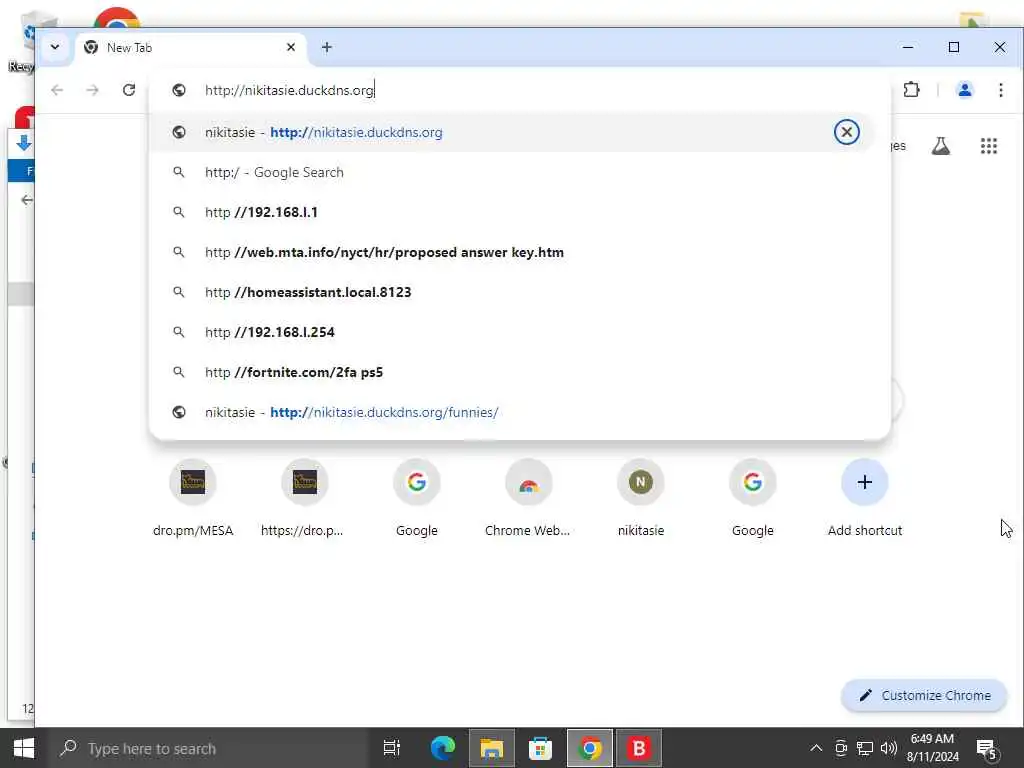Open the notification center icon
1024x768 pixels.
tap(987, 749)
